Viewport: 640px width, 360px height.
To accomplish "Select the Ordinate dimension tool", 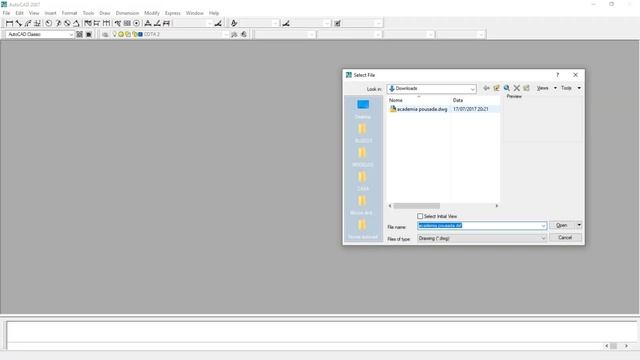I will [x=37, y=23].
